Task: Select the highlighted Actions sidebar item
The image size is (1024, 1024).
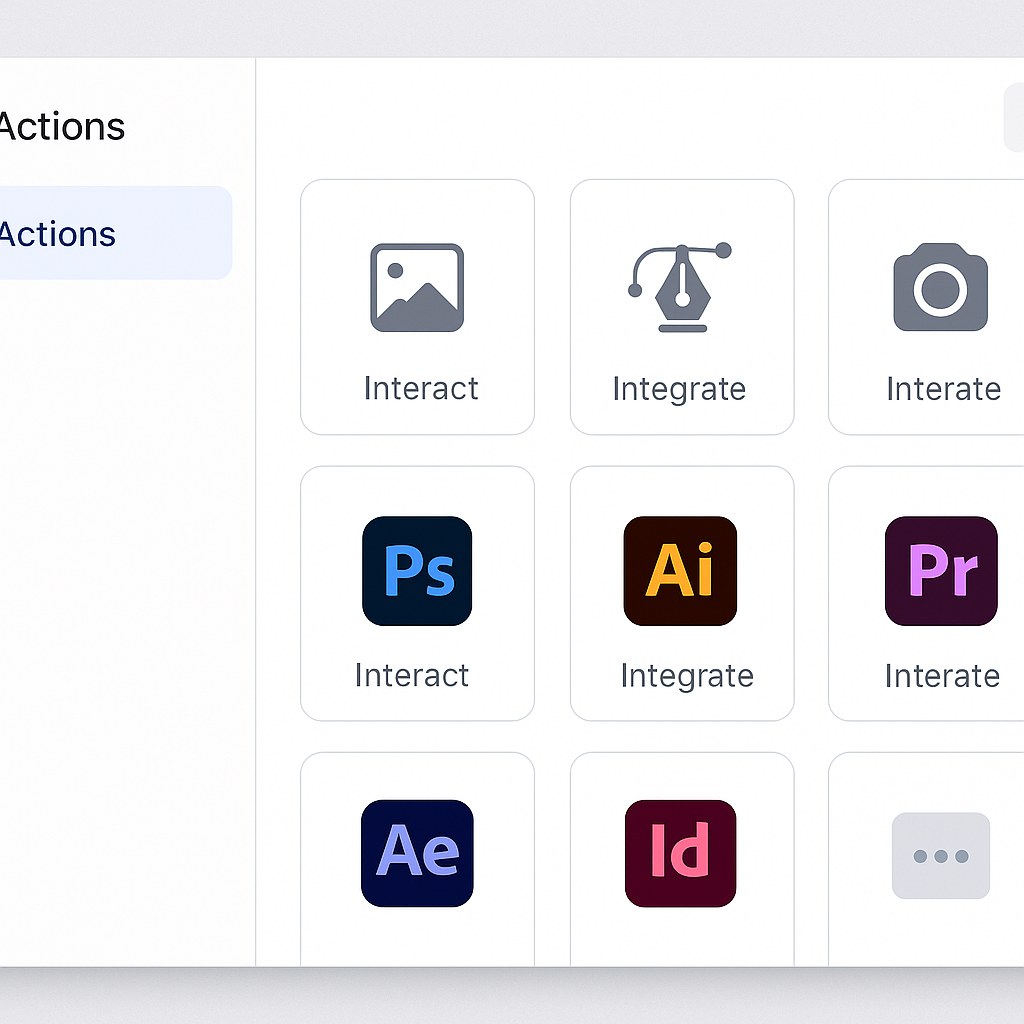Action: (116, 233)
